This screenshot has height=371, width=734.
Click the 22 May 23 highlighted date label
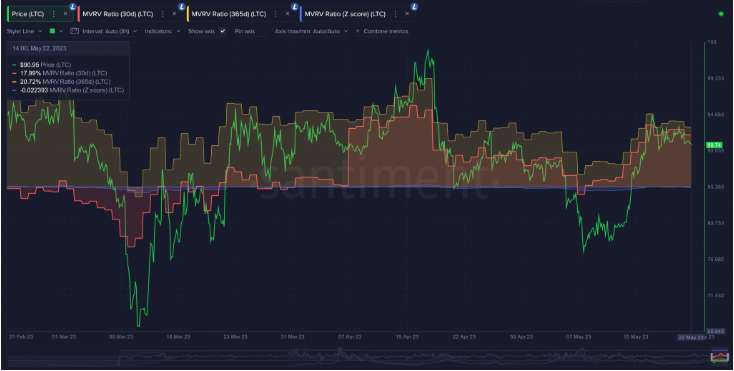click(x=691, y=337)
